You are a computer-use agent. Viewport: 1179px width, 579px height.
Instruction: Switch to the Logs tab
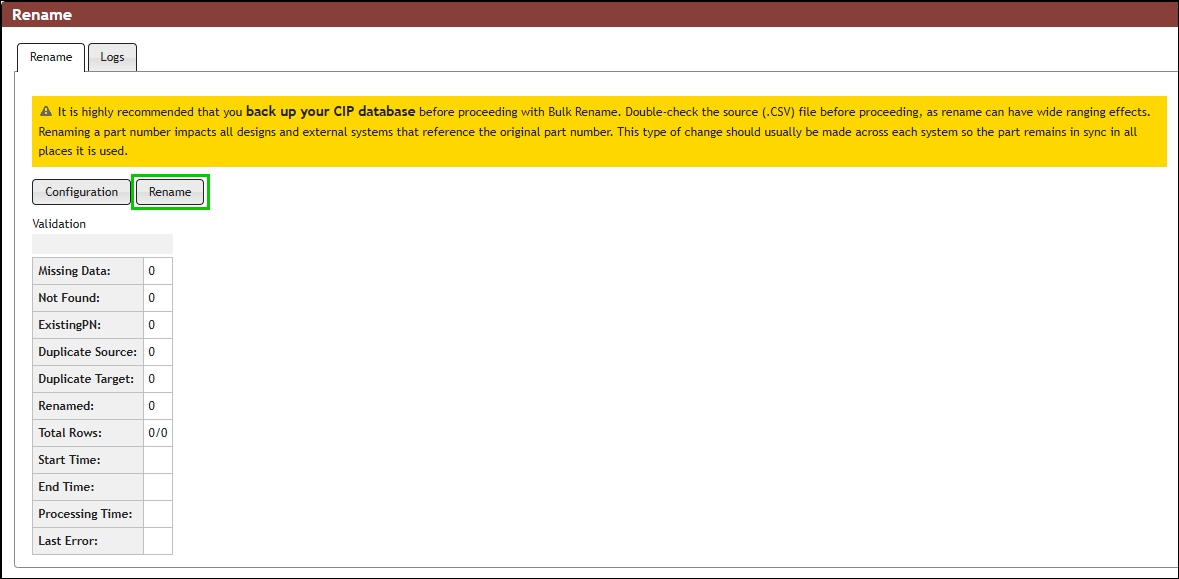click(x=112, y=57)
